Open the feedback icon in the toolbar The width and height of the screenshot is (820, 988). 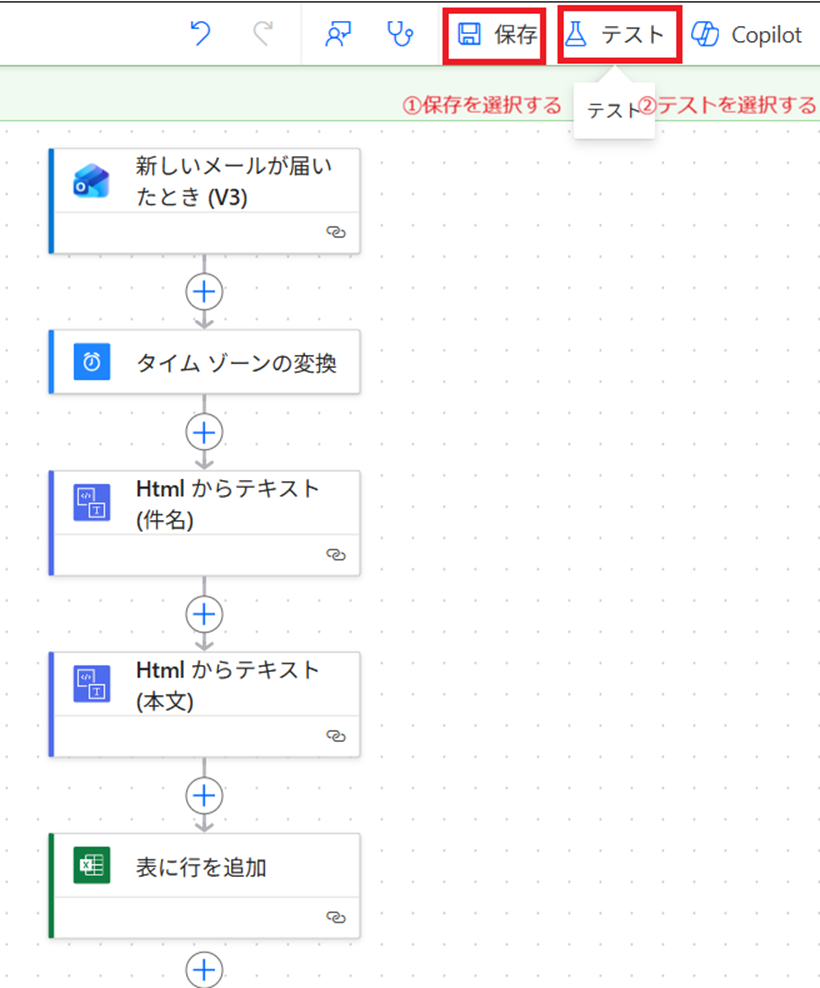pos(337,35)
